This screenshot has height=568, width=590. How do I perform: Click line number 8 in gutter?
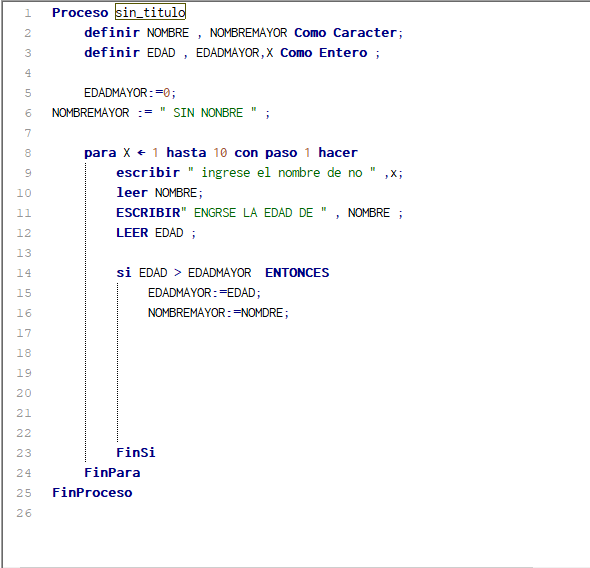pos(27,153)
